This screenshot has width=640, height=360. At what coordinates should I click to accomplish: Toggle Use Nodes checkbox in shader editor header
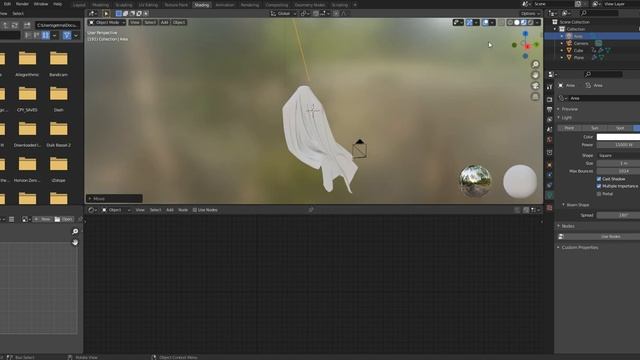[195, 210]
